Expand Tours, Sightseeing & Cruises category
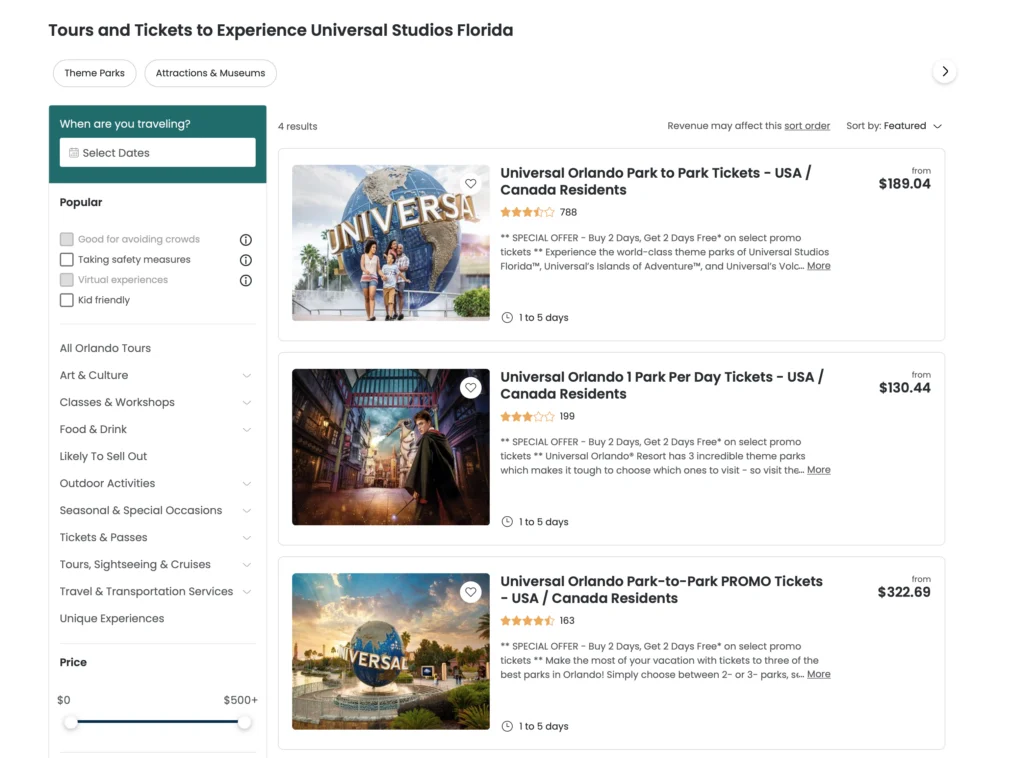Screen dimensions: 1024x758 (x=247, y=565)
